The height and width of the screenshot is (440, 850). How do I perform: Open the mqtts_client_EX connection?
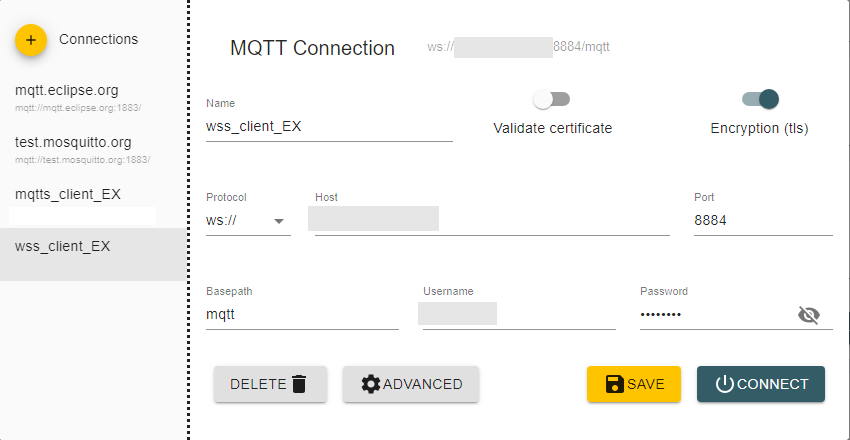click(68, 194)
